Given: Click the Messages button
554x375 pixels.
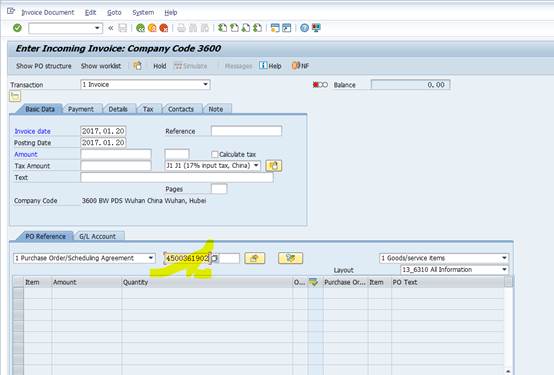Looking at the screenshot, I should pos(238,66).
